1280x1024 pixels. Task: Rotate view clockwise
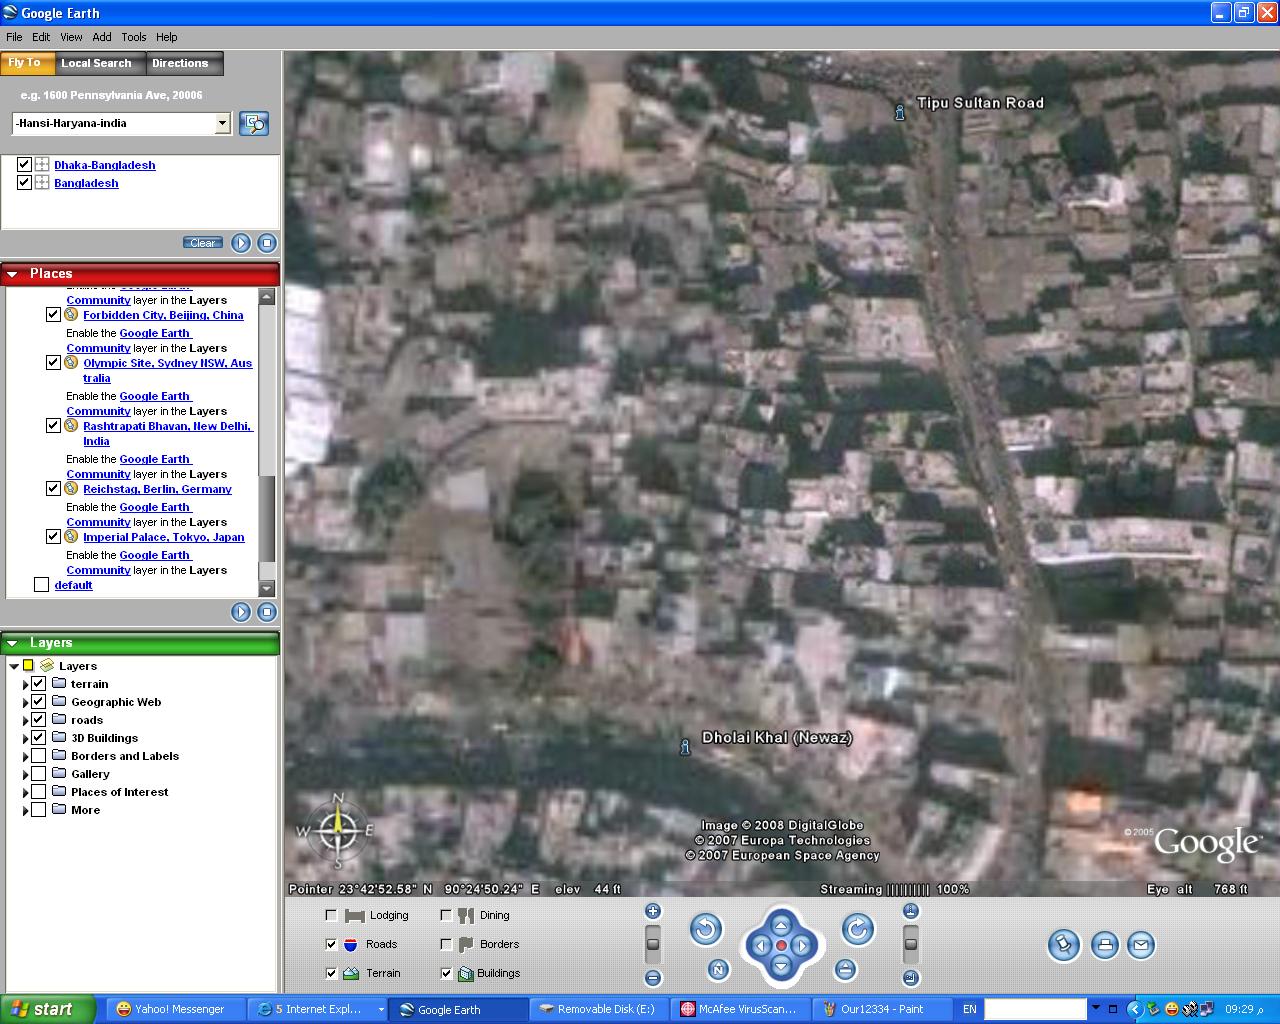point(858,930)
